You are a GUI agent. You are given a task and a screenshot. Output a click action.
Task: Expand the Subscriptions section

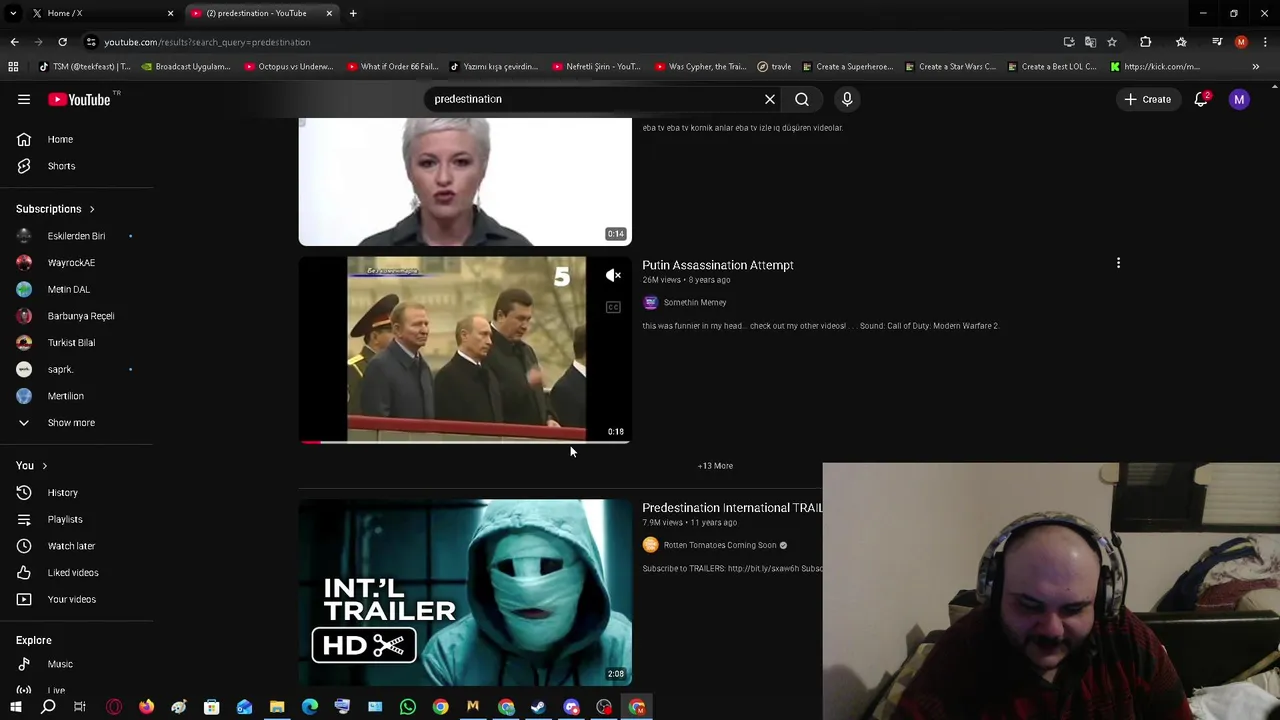55,209
